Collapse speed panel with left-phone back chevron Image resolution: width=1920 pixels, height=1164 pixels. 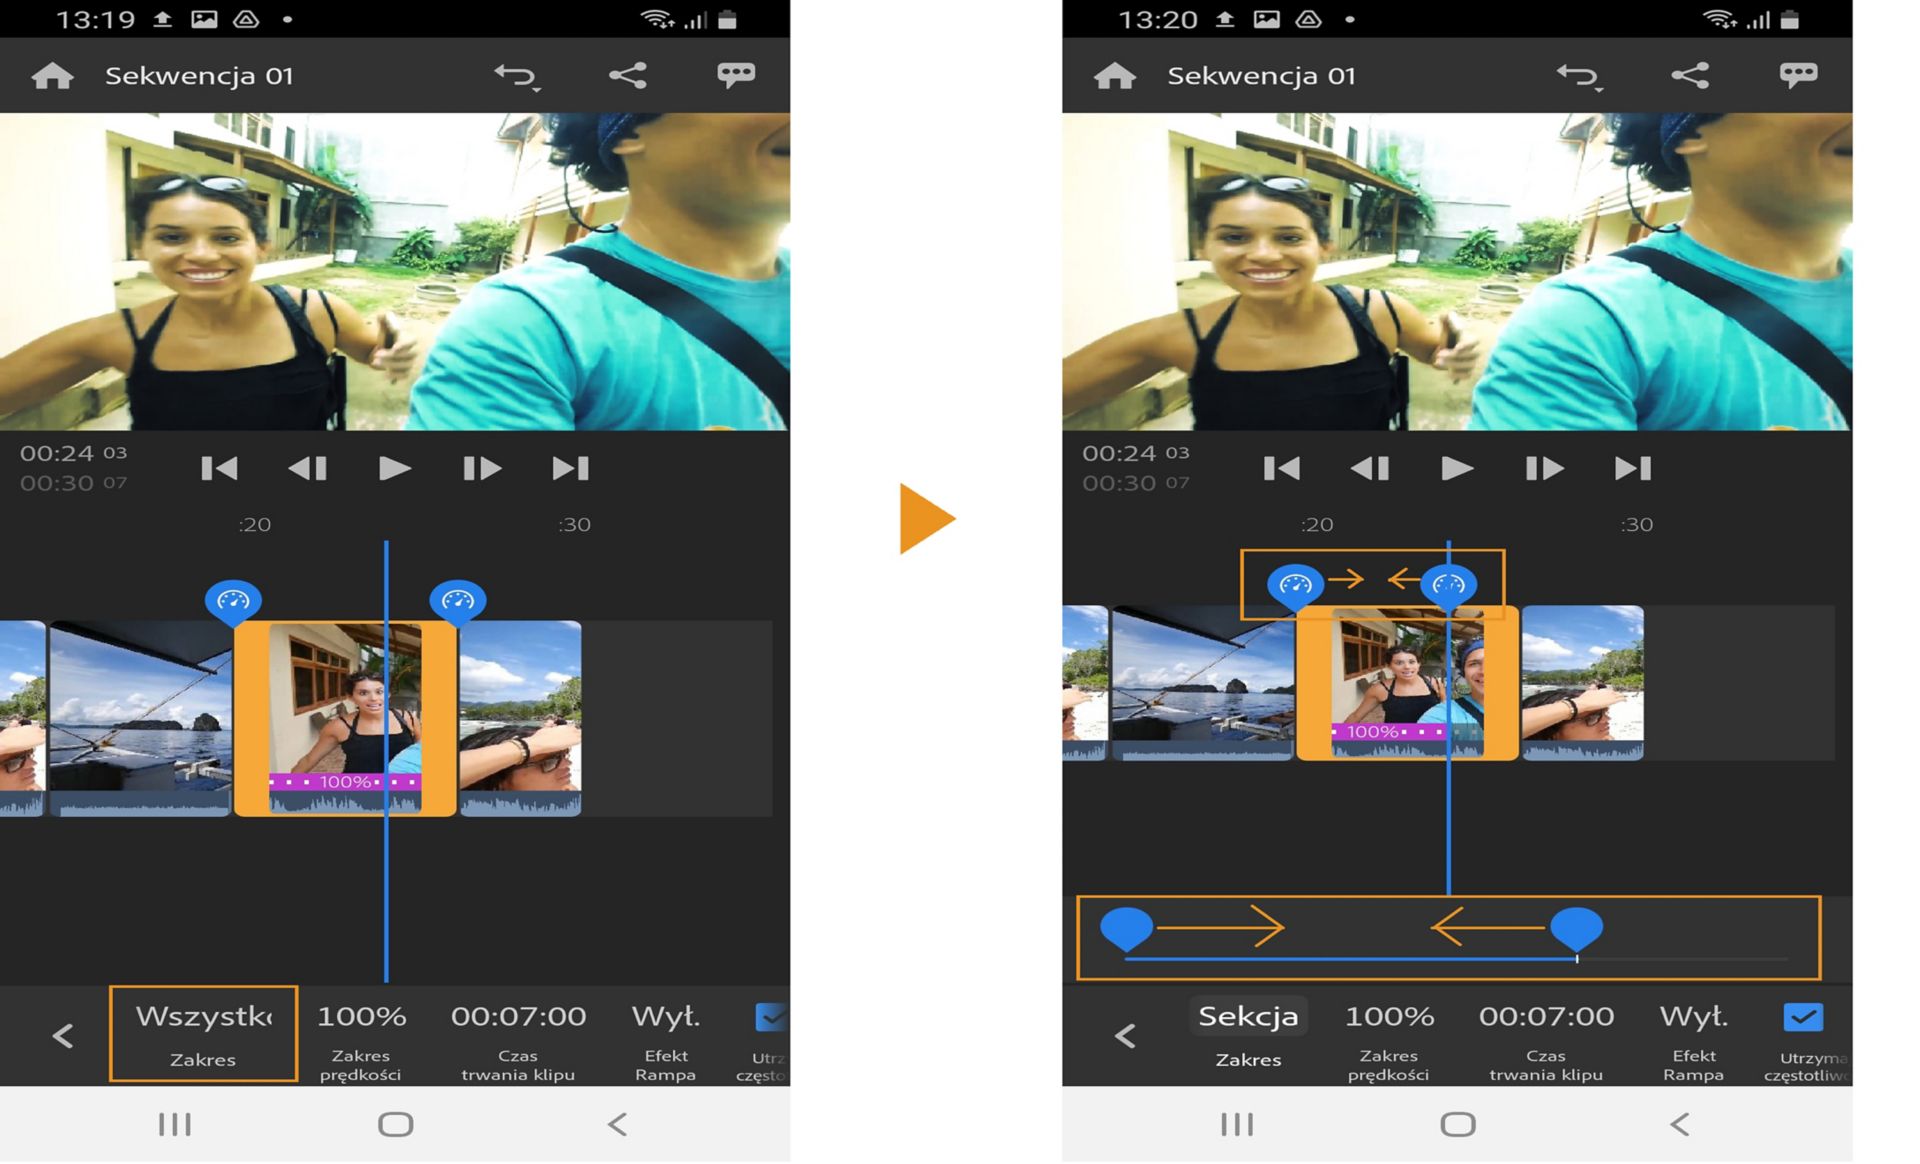[63, 1035]
